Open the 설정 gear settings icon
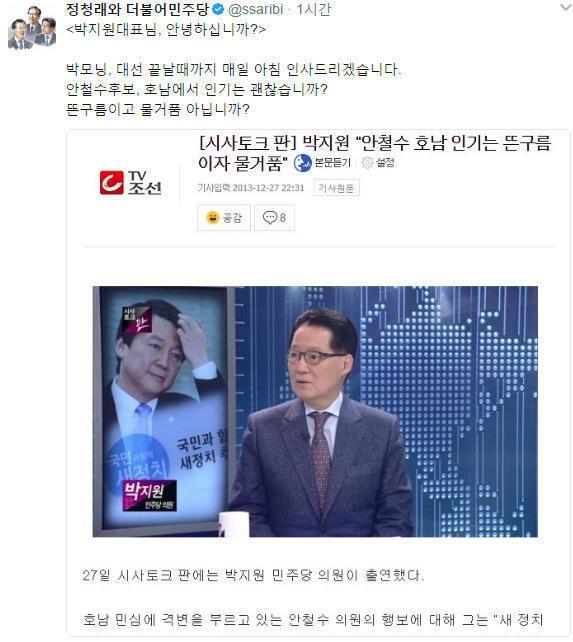The width and height of the screenshot is (573, 642). point(367,163)
